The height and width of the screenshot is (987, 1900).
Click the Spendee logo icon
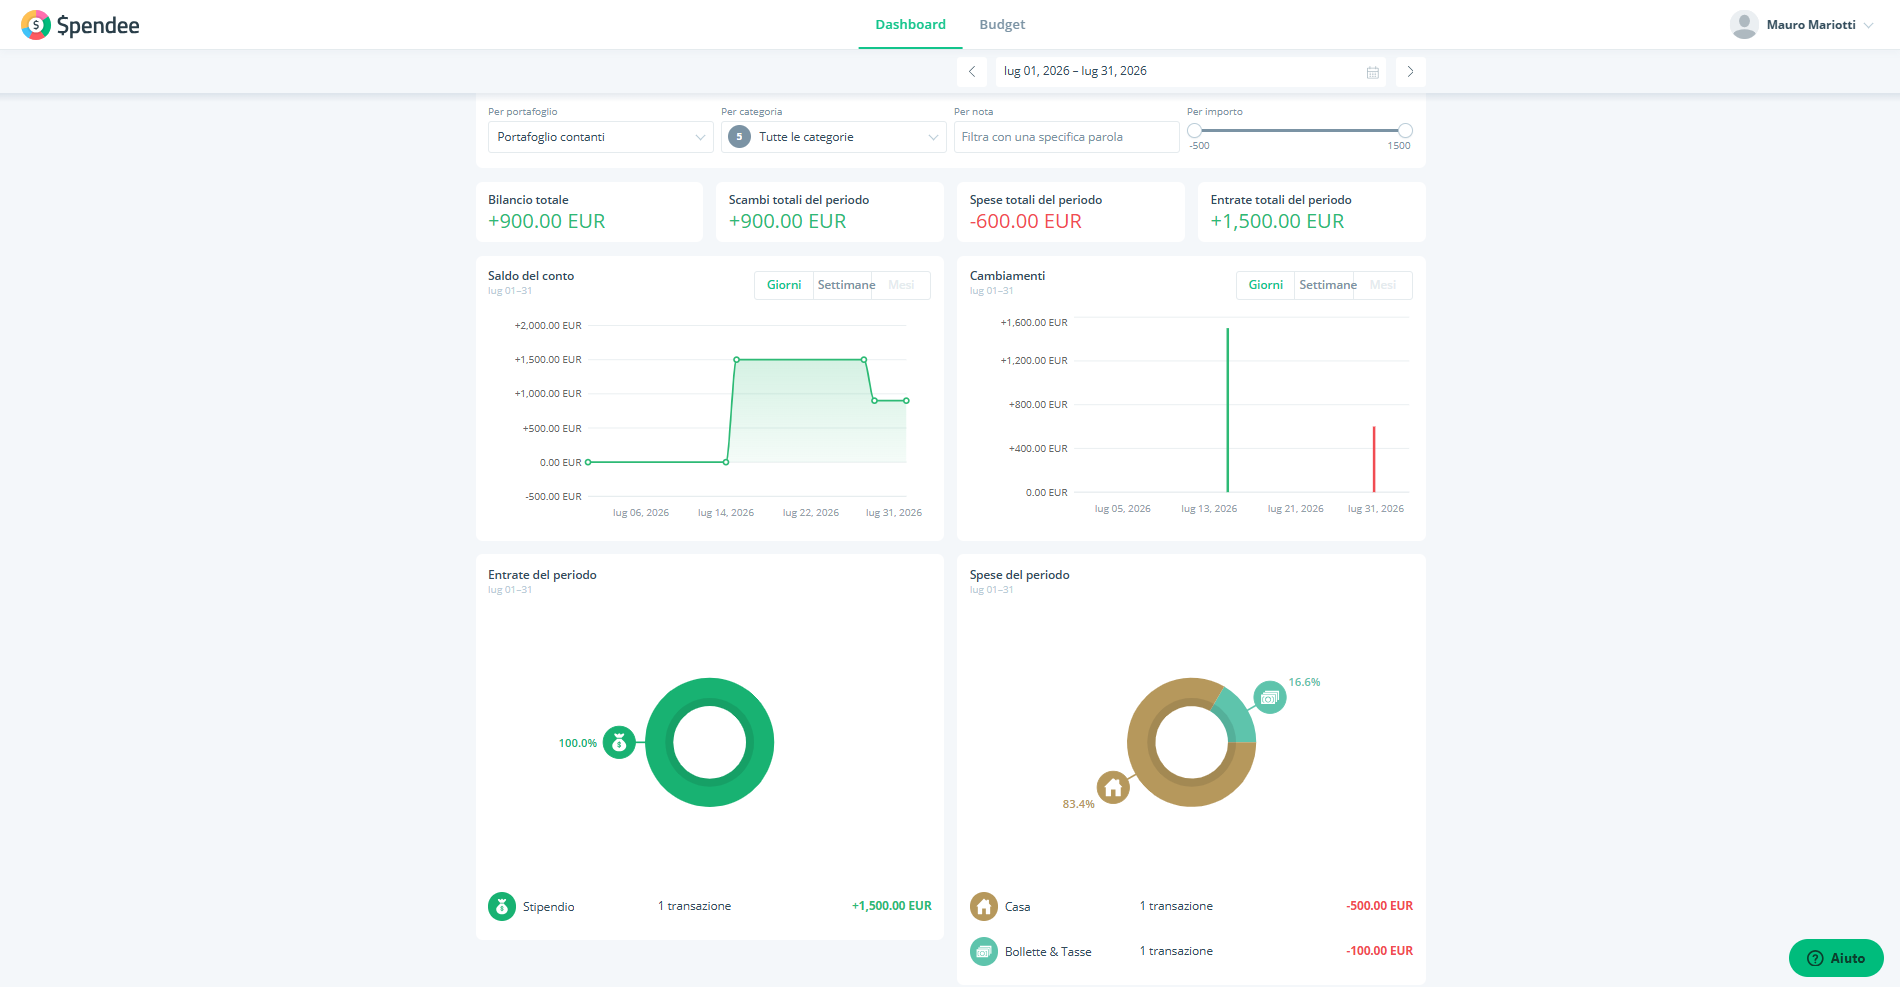pyautogui.click(x=36, y=25)
